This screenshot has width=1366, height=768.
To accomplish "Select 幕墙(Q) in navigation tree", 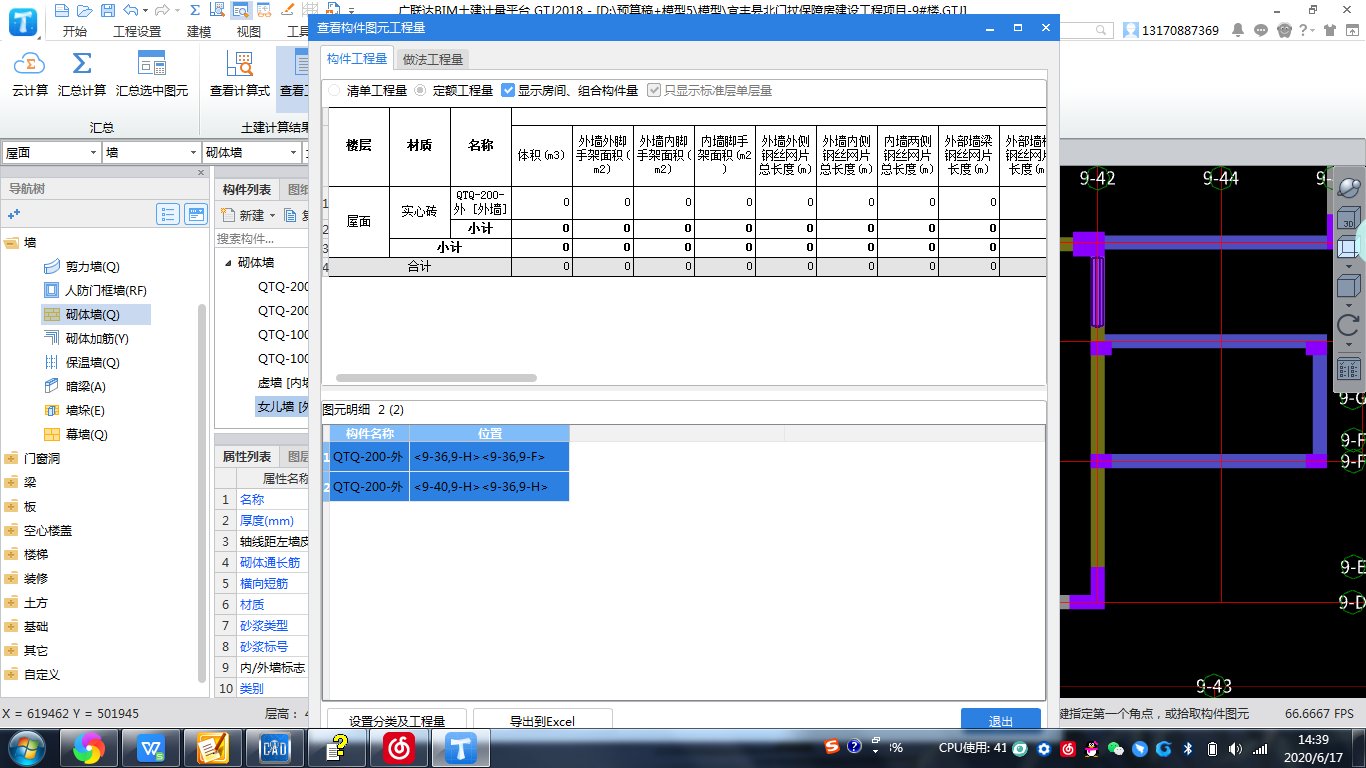I will pyautogui.click(x=86, y=434).
